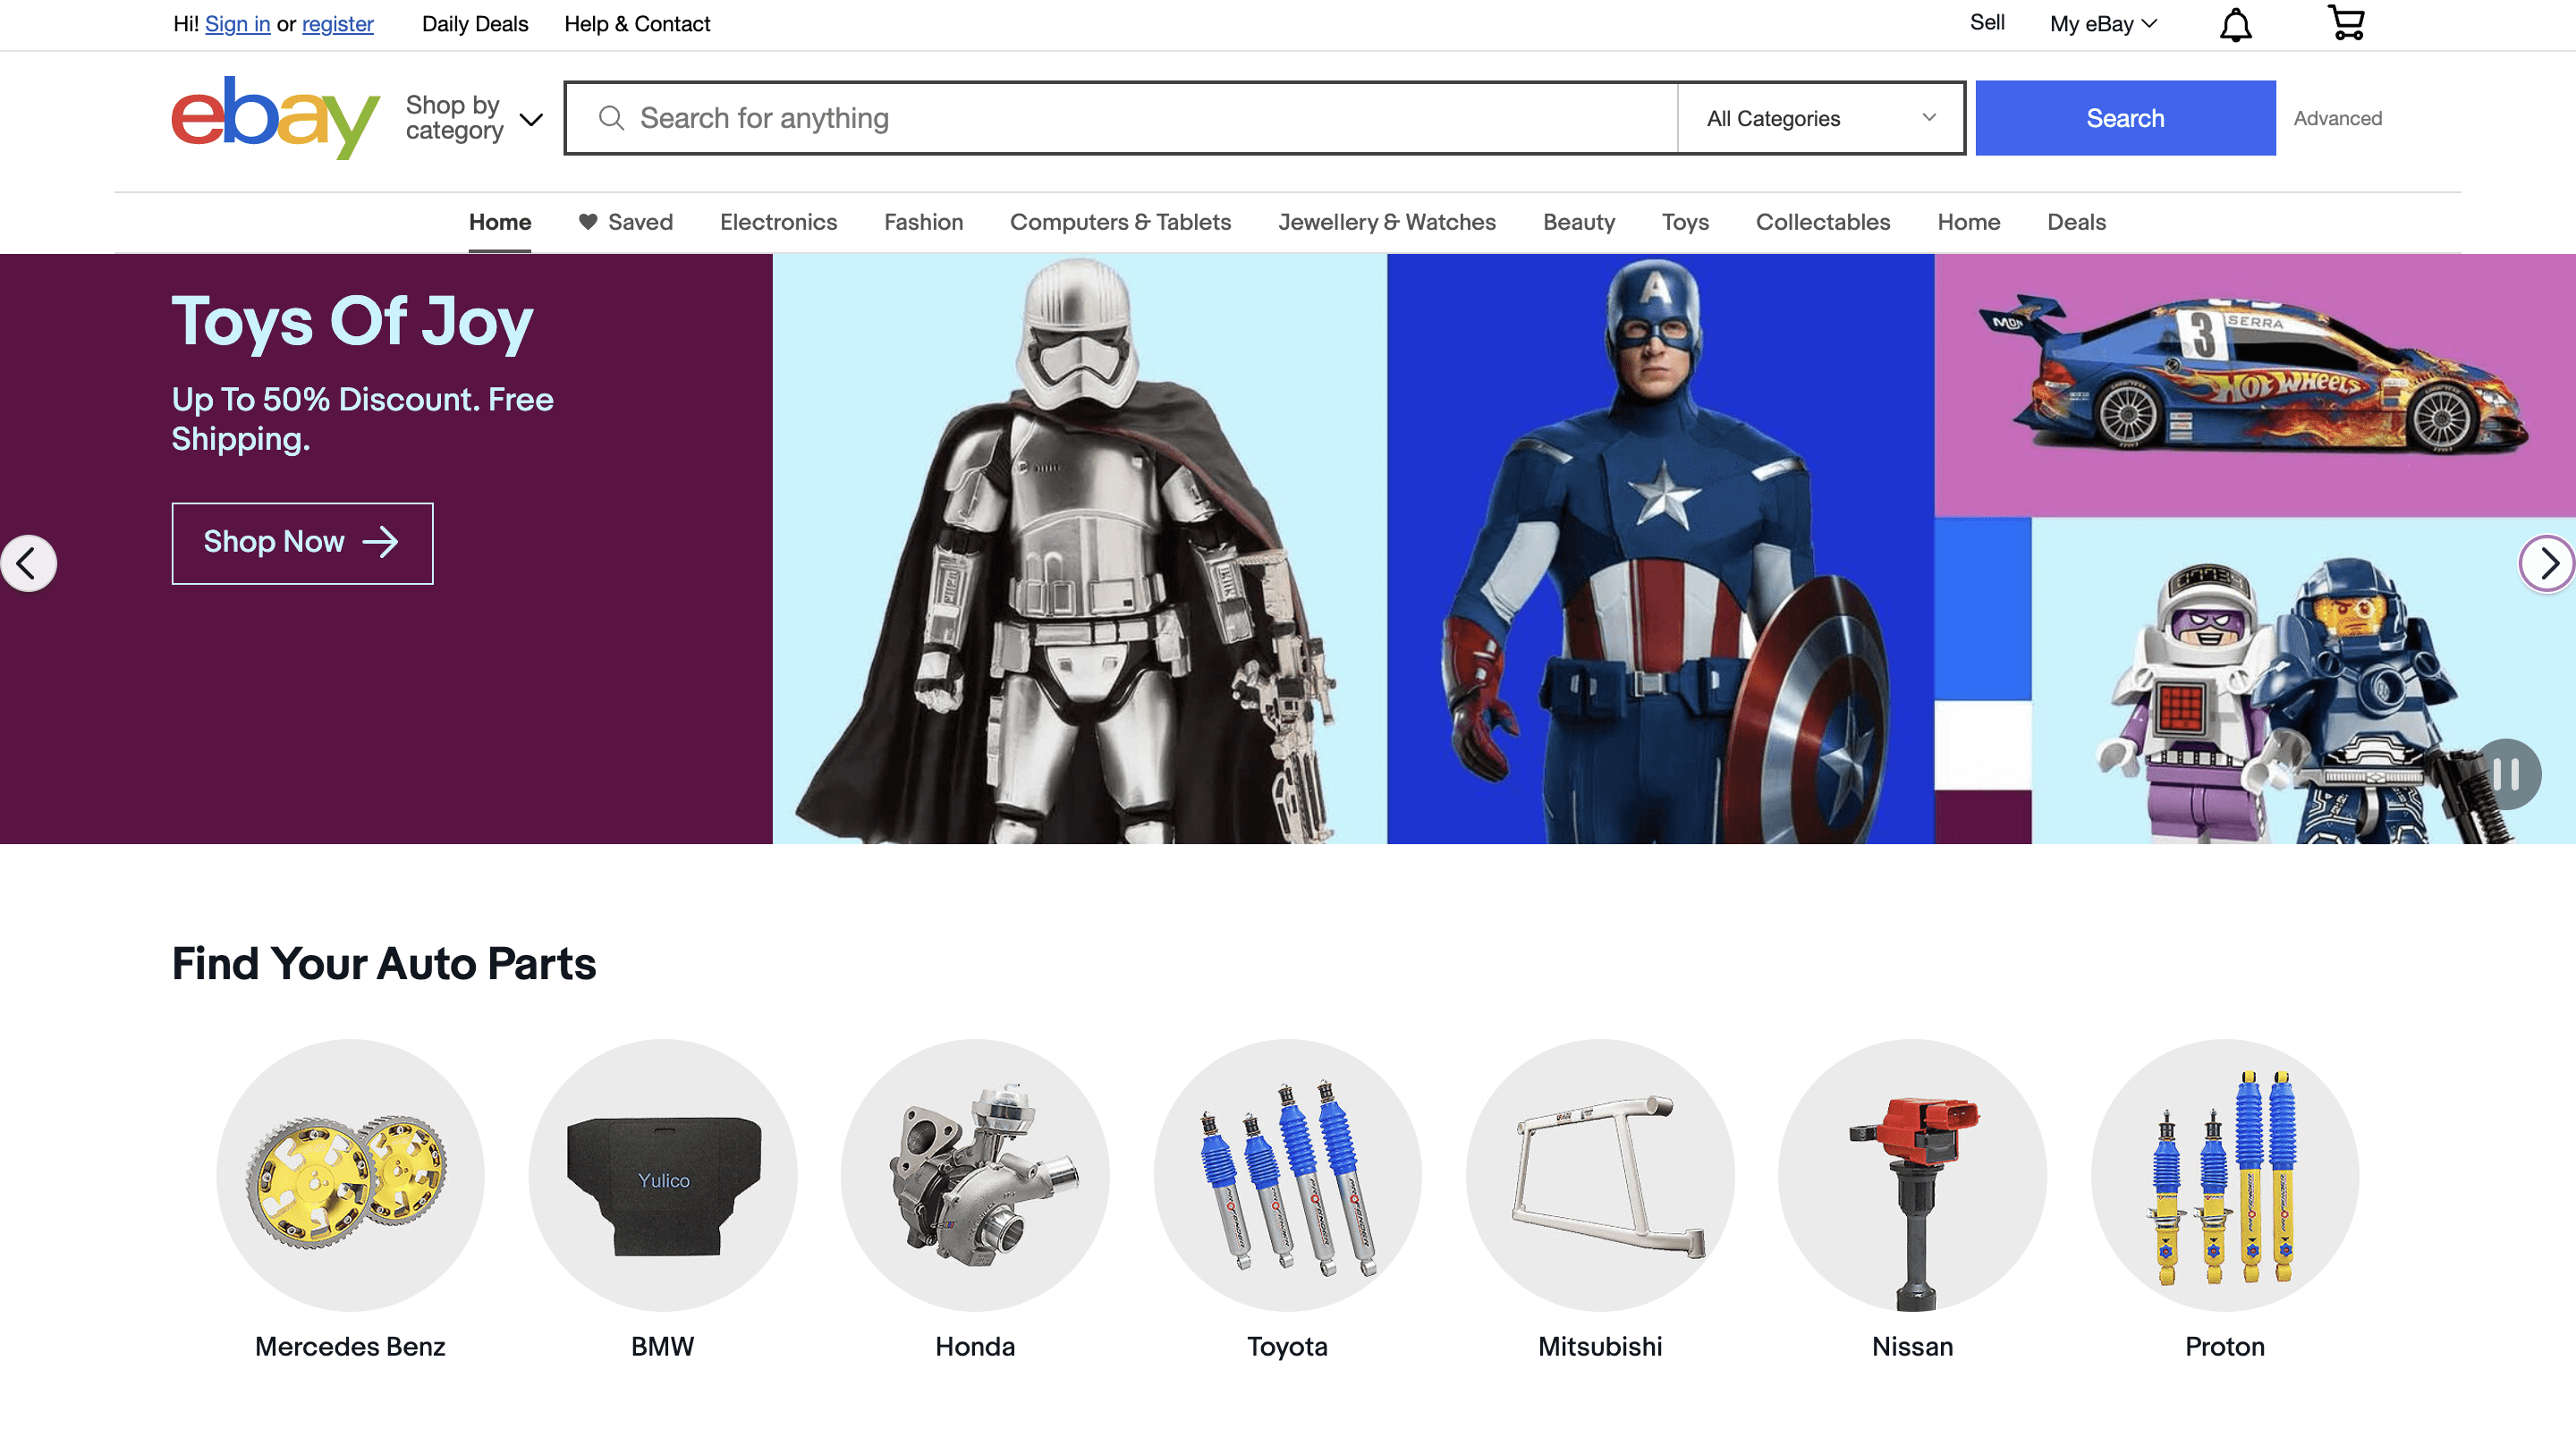This screenshot has height=1454, width=2576.
Task: Pause the rotating Toys Of Joy banner
Action: 2510,773
